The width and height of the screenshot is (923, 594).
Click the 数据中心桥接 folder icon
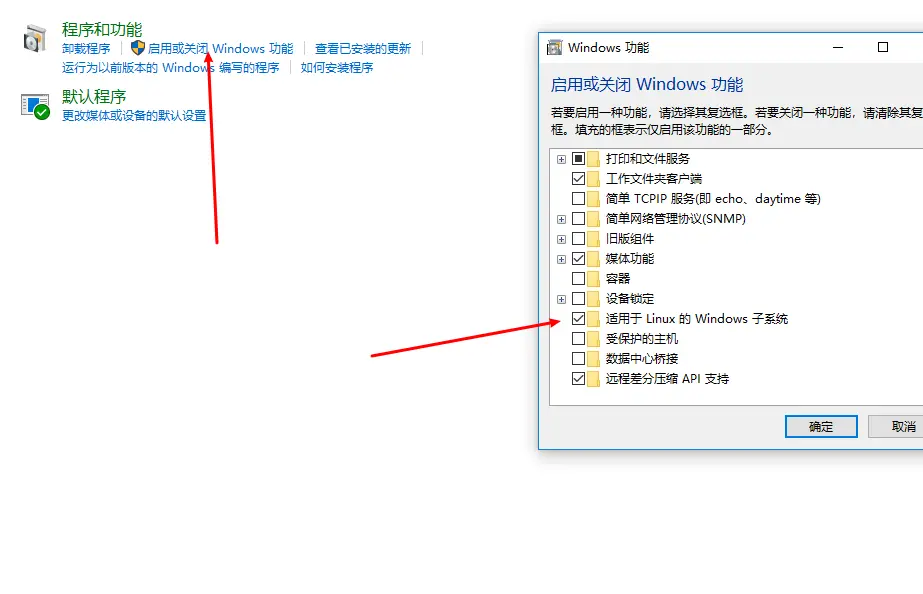pos(593,359)
